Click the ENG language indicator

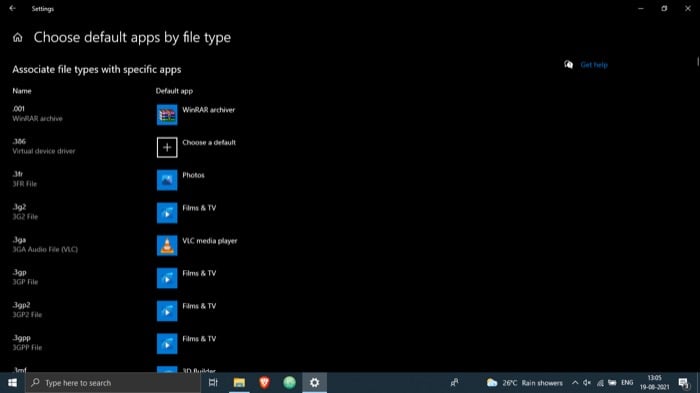point(627,383)
